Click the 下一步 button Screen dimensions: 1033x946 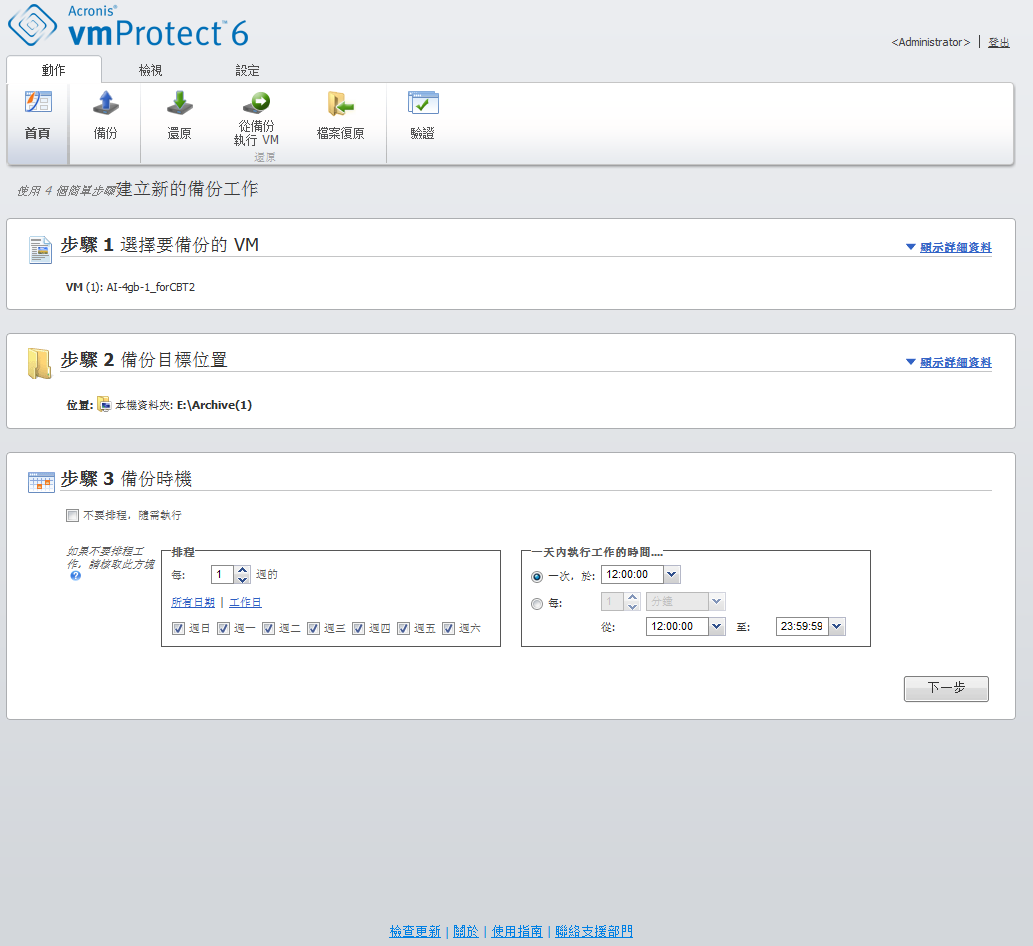945,688
